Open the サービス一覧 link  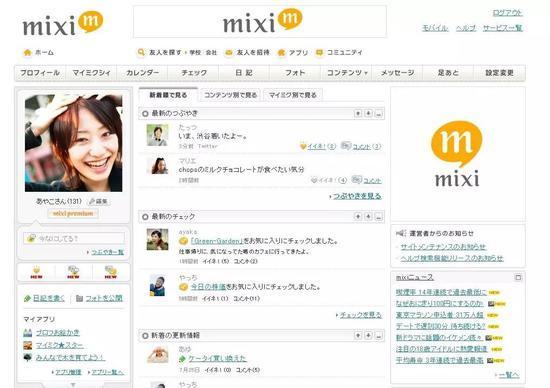[503, 28]
